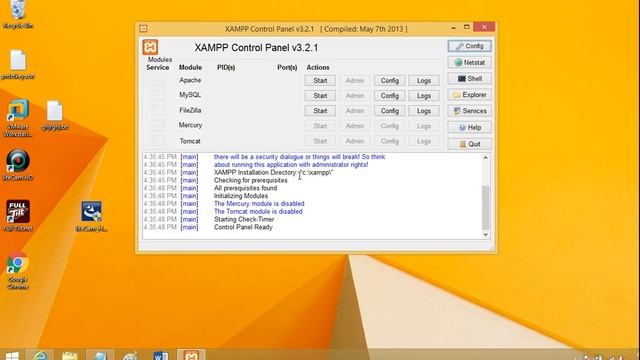Click the log panel scroll-down arrow
640x360 pixels.
click(x=485, y=235)
